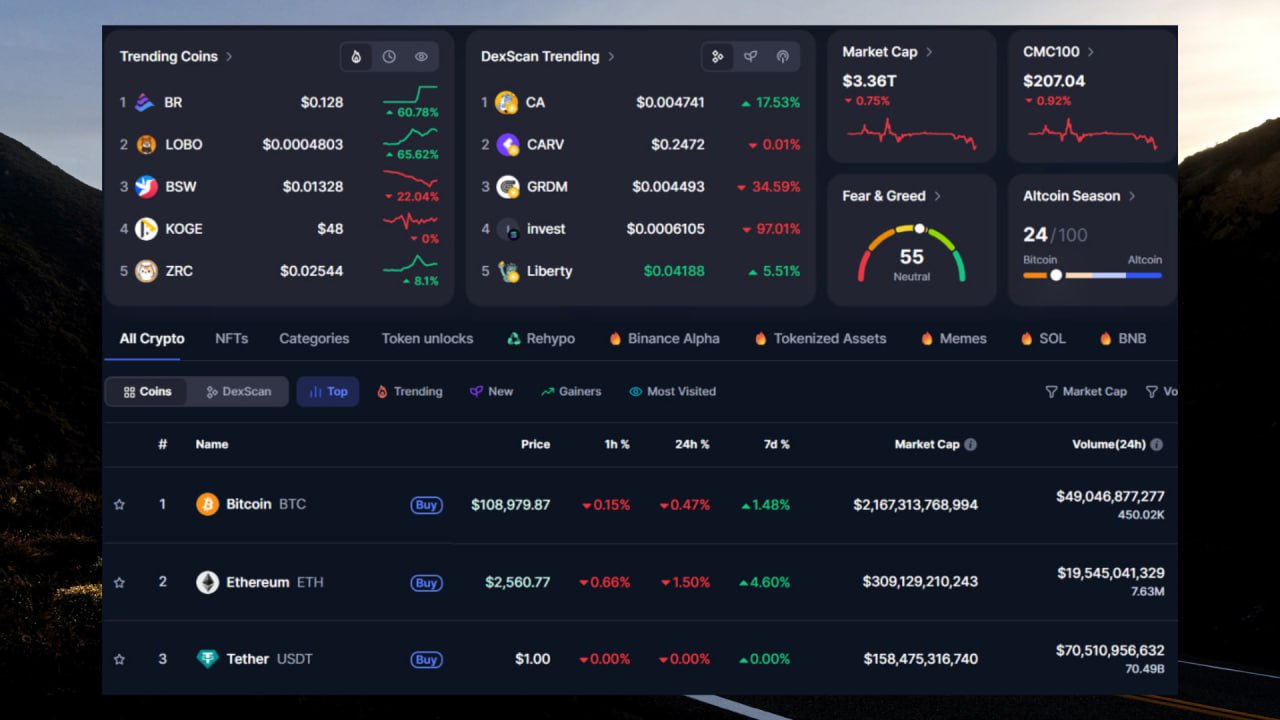Click the Altcoin Season slider handle

[x=1056, y=275]
